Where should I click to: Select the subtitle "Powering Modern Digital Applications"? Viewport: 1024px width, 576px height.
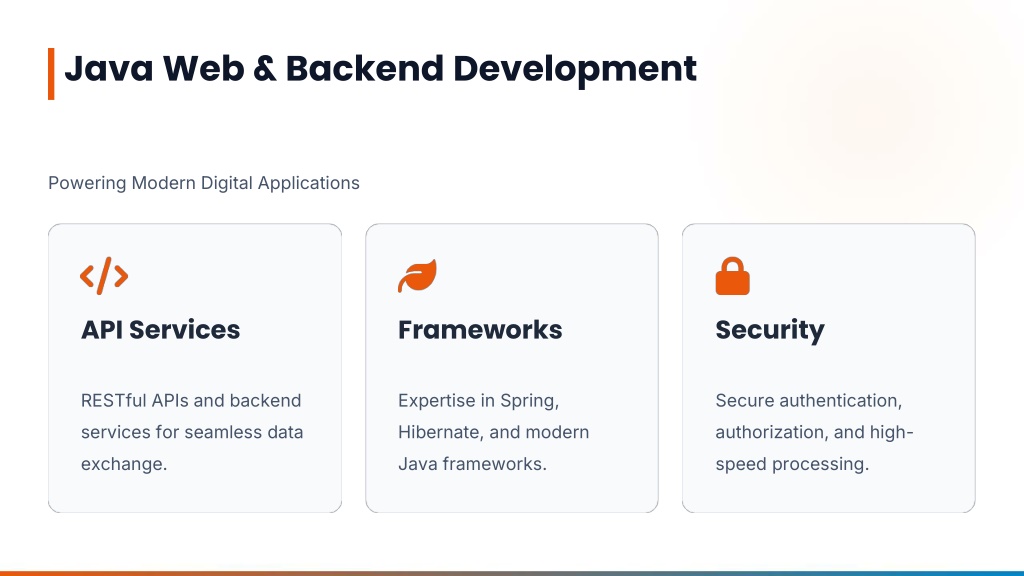(204, 183)
